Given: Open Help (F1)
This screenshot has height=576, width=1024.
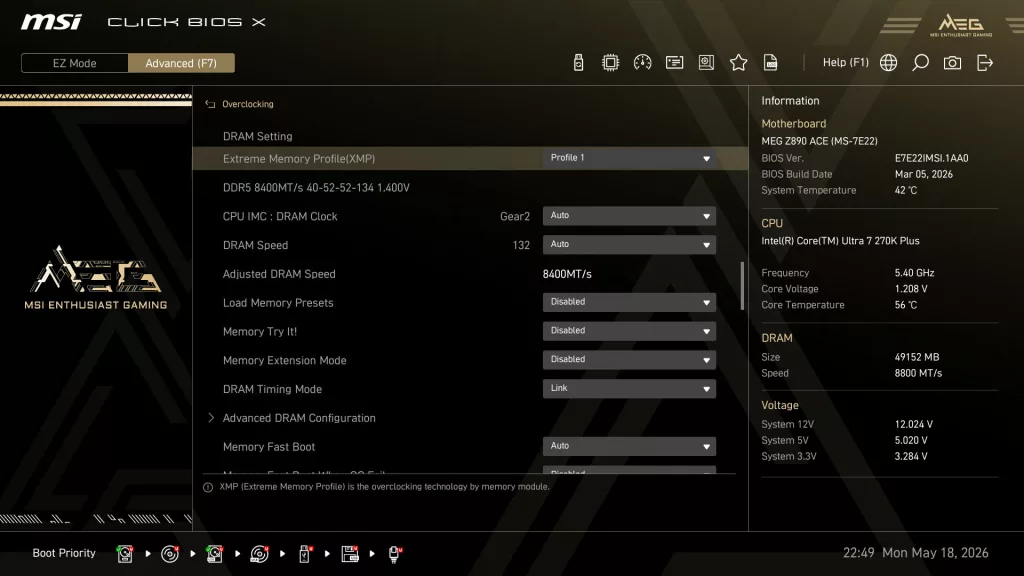Looking at the screenshot, I should tap(845, 63).
